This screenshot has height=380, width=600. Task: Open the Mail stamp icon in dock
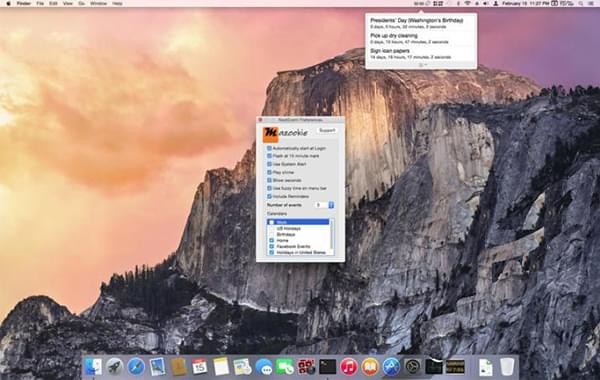pos(157,367)
